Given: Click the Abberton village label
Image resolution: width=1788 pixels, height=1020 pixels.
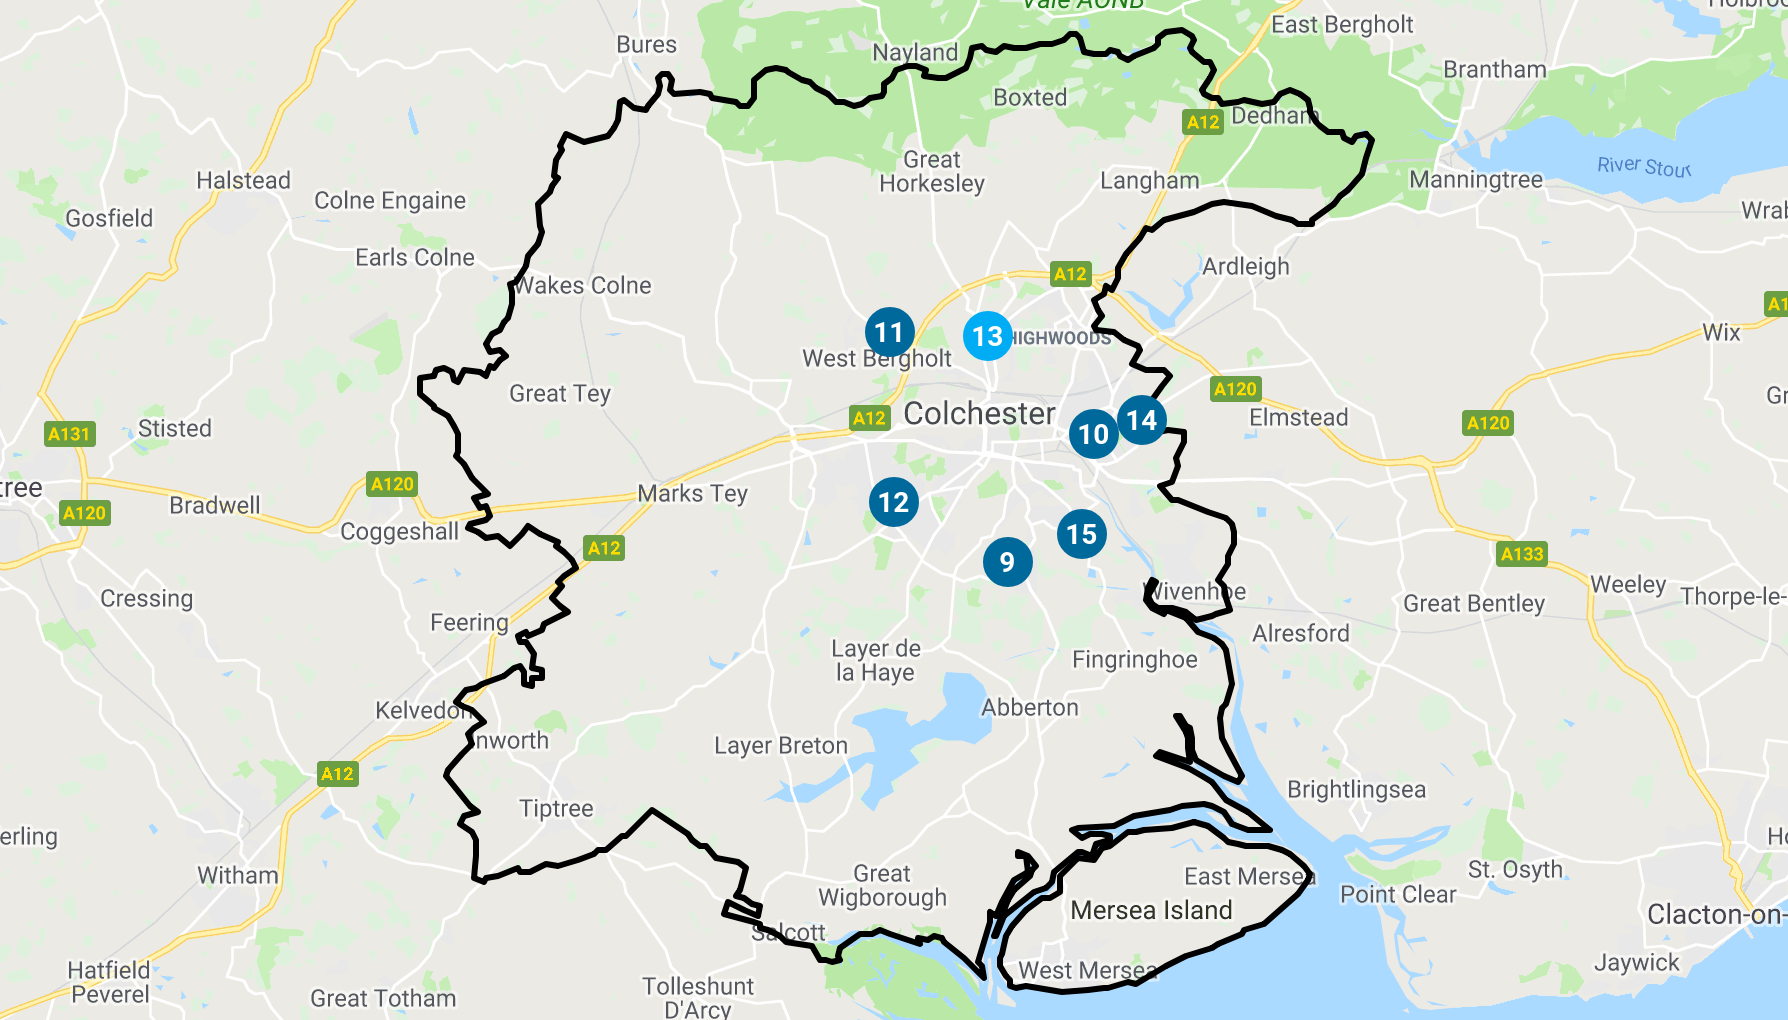Looking at the screenshot, I should tap(1030, 708).
